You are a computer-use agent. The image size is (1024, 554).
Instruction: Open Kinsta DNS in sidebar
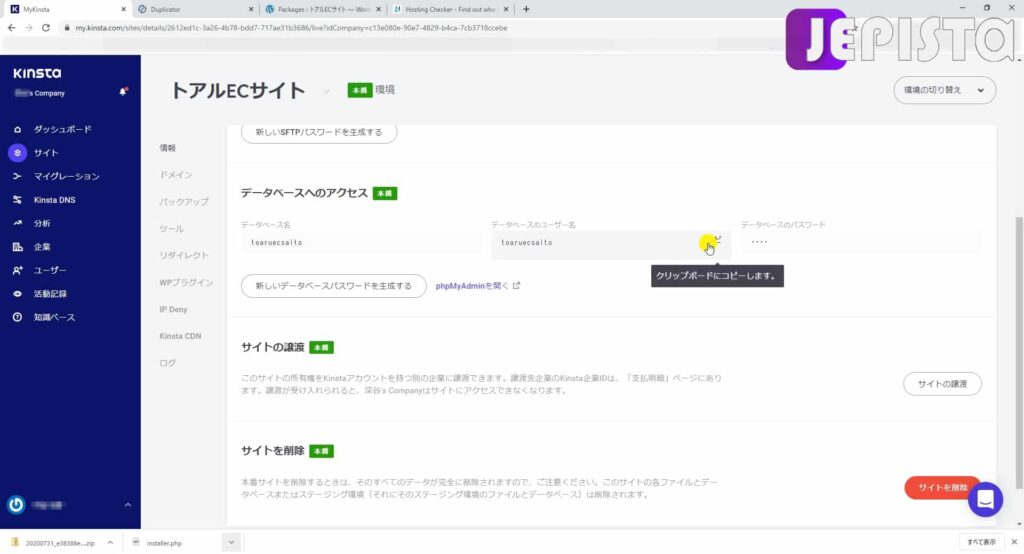click(x=54, y=200)
